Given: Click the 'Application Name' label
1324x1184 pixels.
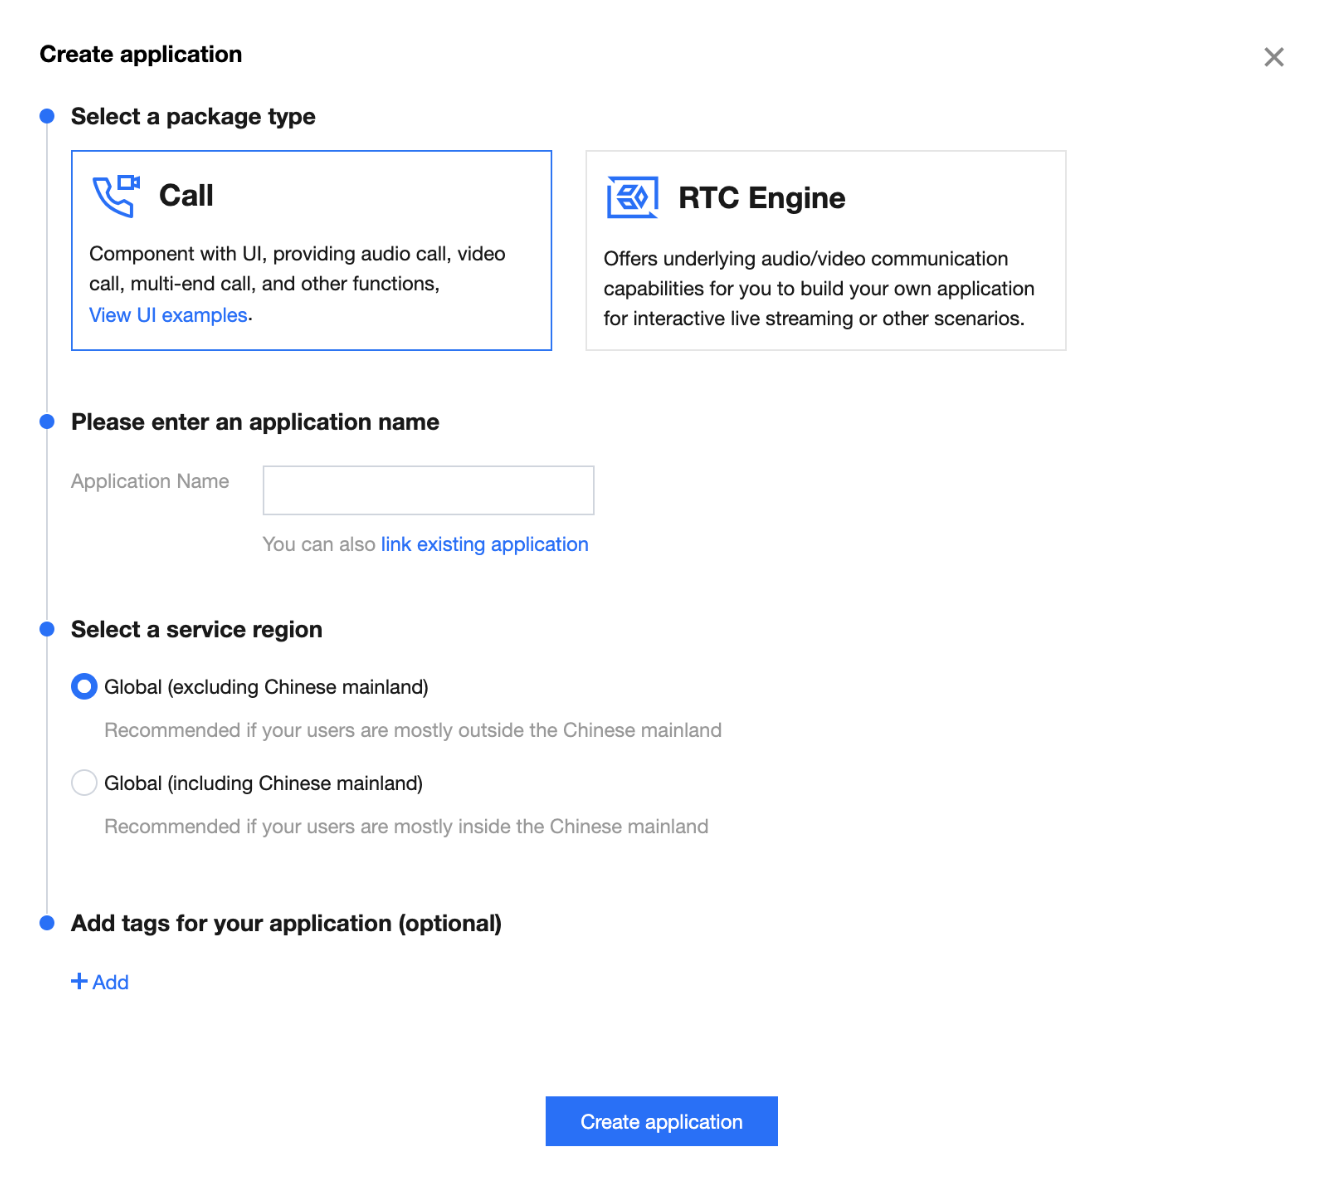Looking at the screenshot, I should coord(150,481).
